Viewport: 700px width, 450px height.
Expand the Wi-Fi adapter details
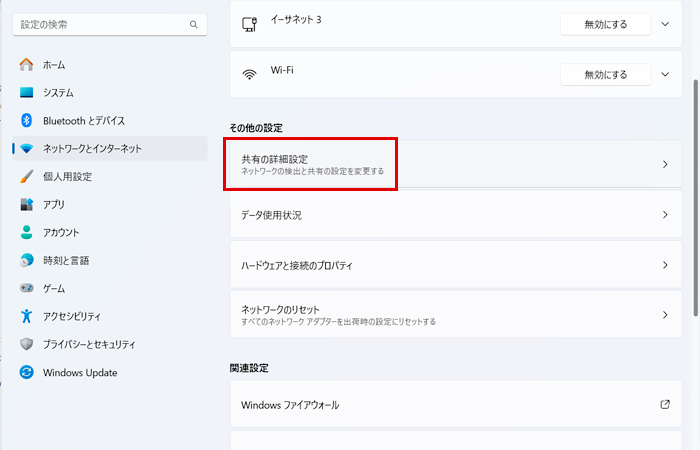point(665,75)
